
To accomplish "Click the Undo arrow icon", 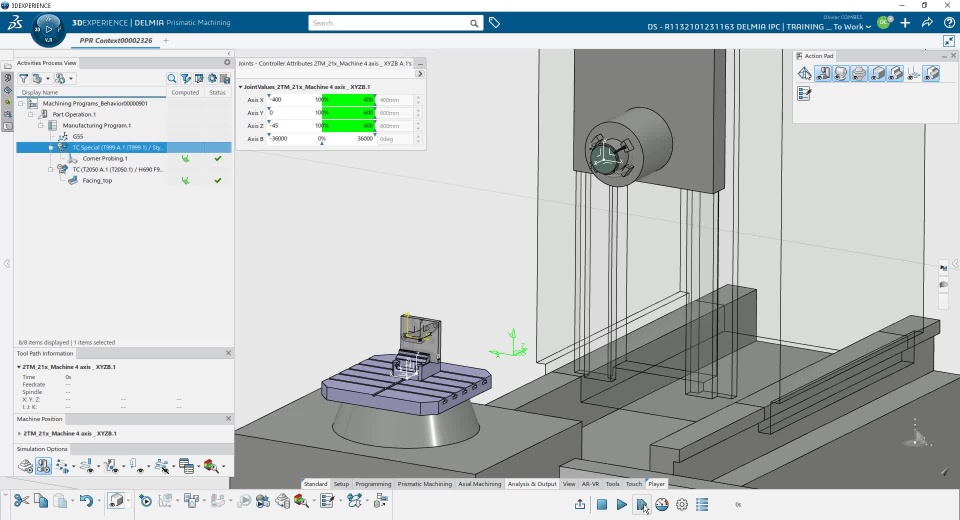I will tap(86, 501).
